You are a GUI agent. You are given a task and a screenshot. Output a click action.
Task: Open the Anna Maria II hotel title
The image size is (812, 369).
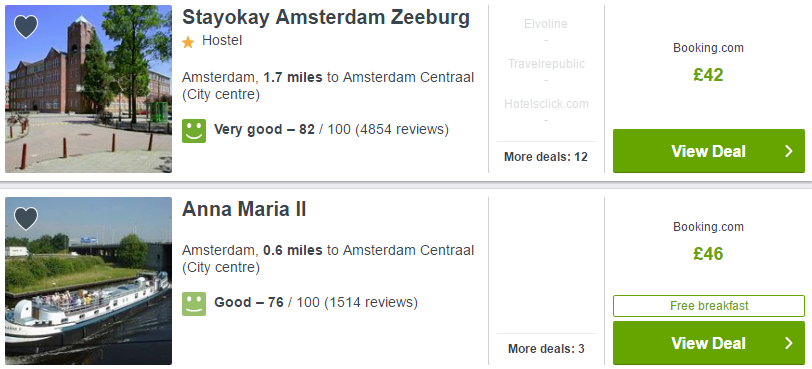(x=244, y=210)
